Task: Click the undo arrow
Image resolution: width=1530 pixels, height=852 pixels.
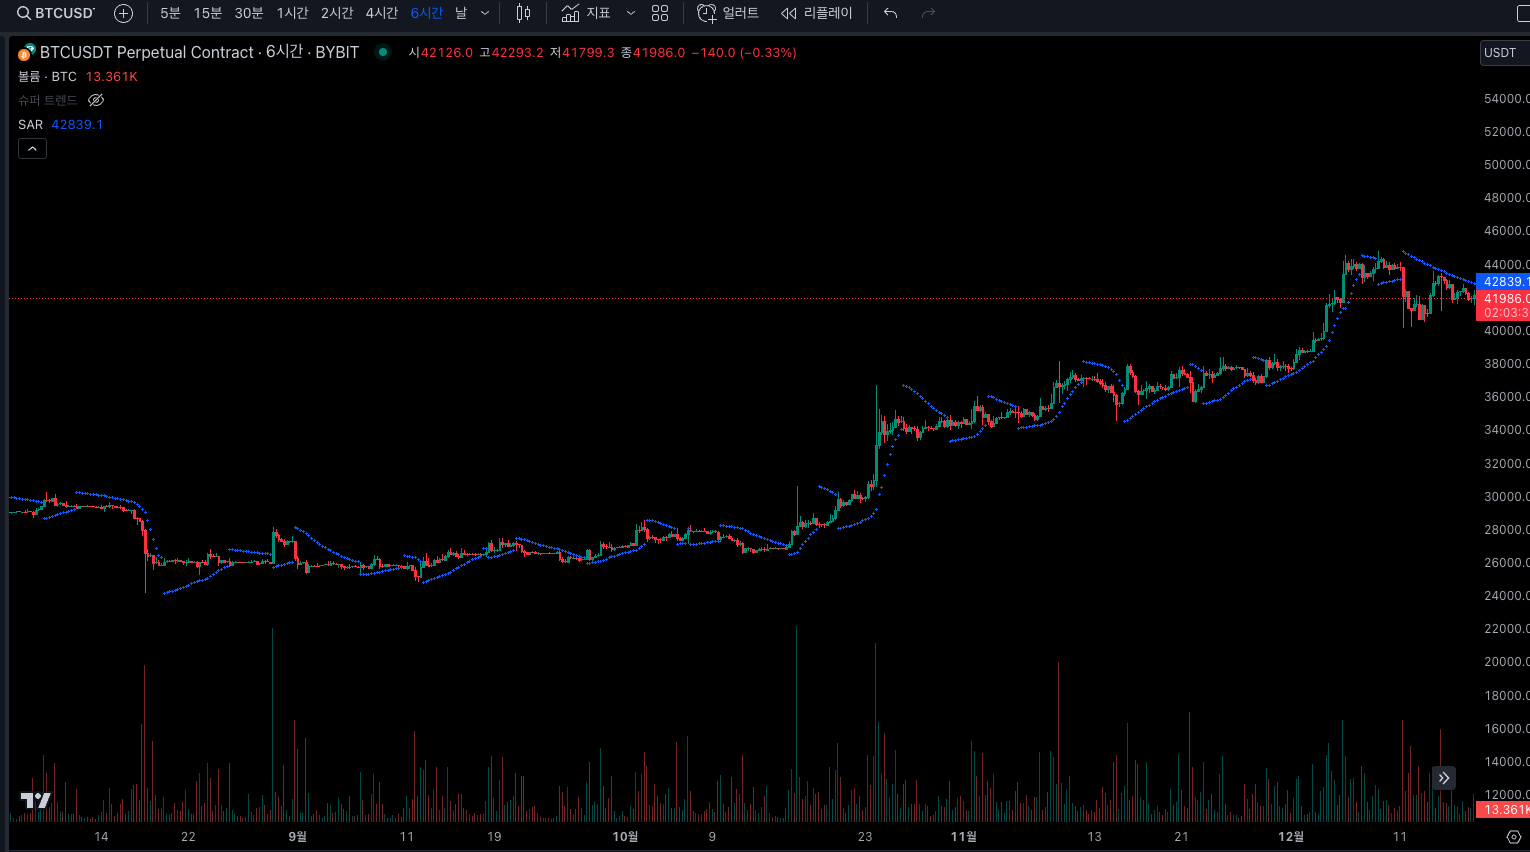Action: coord(890,13)
